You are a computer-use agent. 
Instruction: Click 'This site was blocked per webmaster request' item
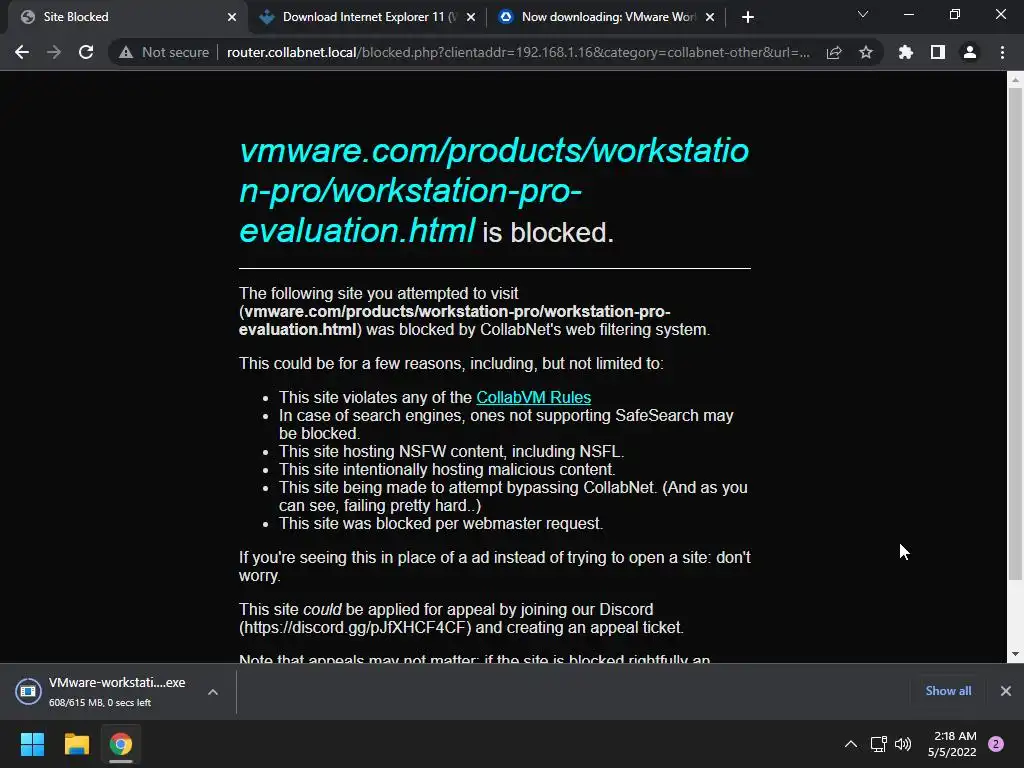441,523
